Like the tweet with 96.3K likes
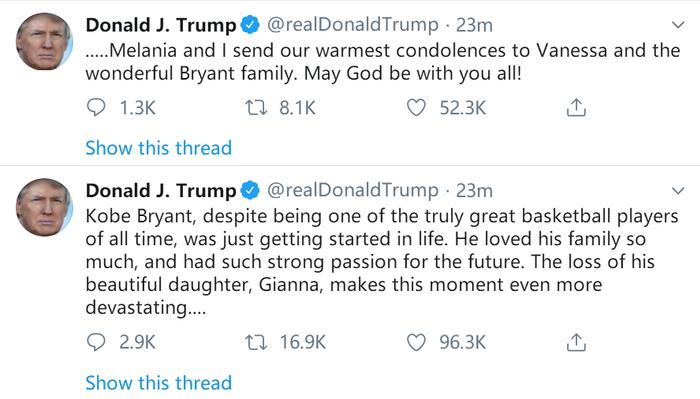The height and width of the screenshot is (399, 700). 416,342
